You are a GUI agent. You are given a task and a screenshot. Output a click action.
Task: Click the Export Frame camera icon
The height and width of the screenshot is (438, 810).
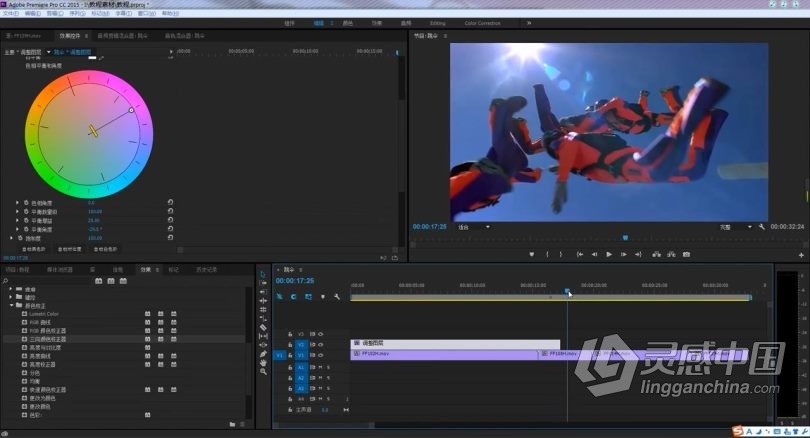click(x=686, y=254)
